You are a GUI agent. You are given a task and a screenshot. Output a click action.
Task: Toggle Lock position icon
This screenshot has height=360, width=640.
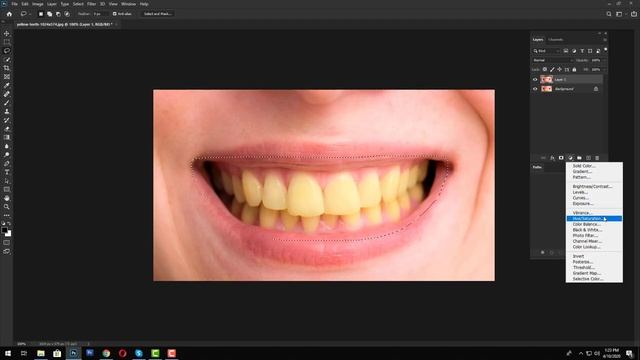560,69
